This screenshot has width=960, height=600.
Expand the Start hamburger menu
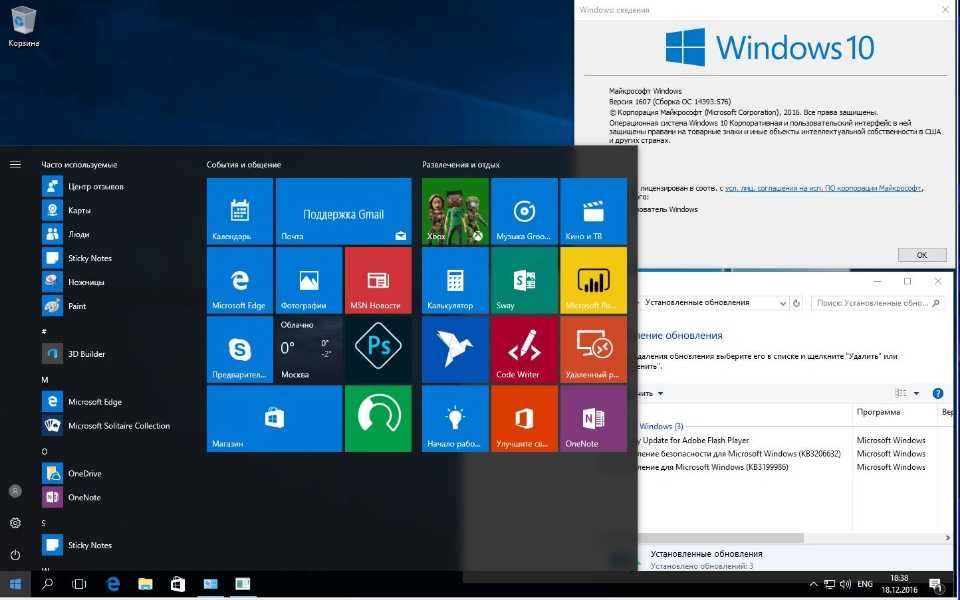[15, 164]
